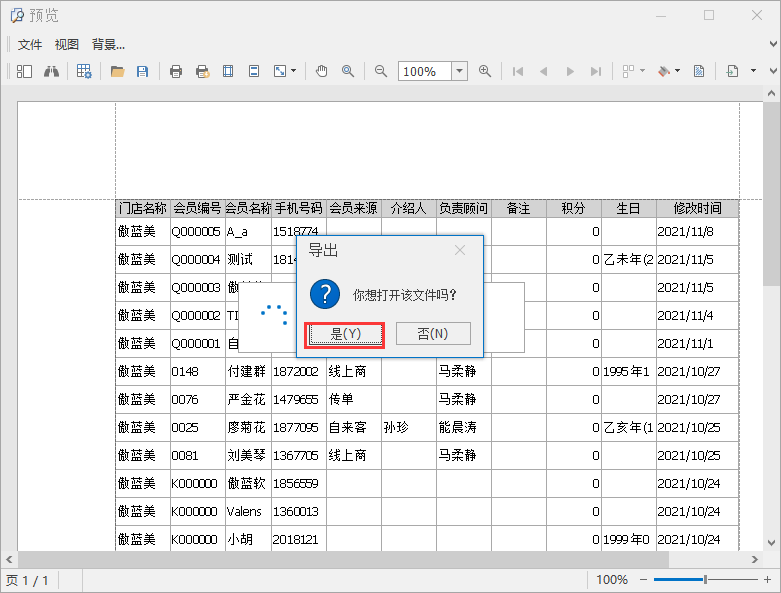781x593 pixels.
Task: Open the page color dropdown arrow
Action: [x=677, y=71]
